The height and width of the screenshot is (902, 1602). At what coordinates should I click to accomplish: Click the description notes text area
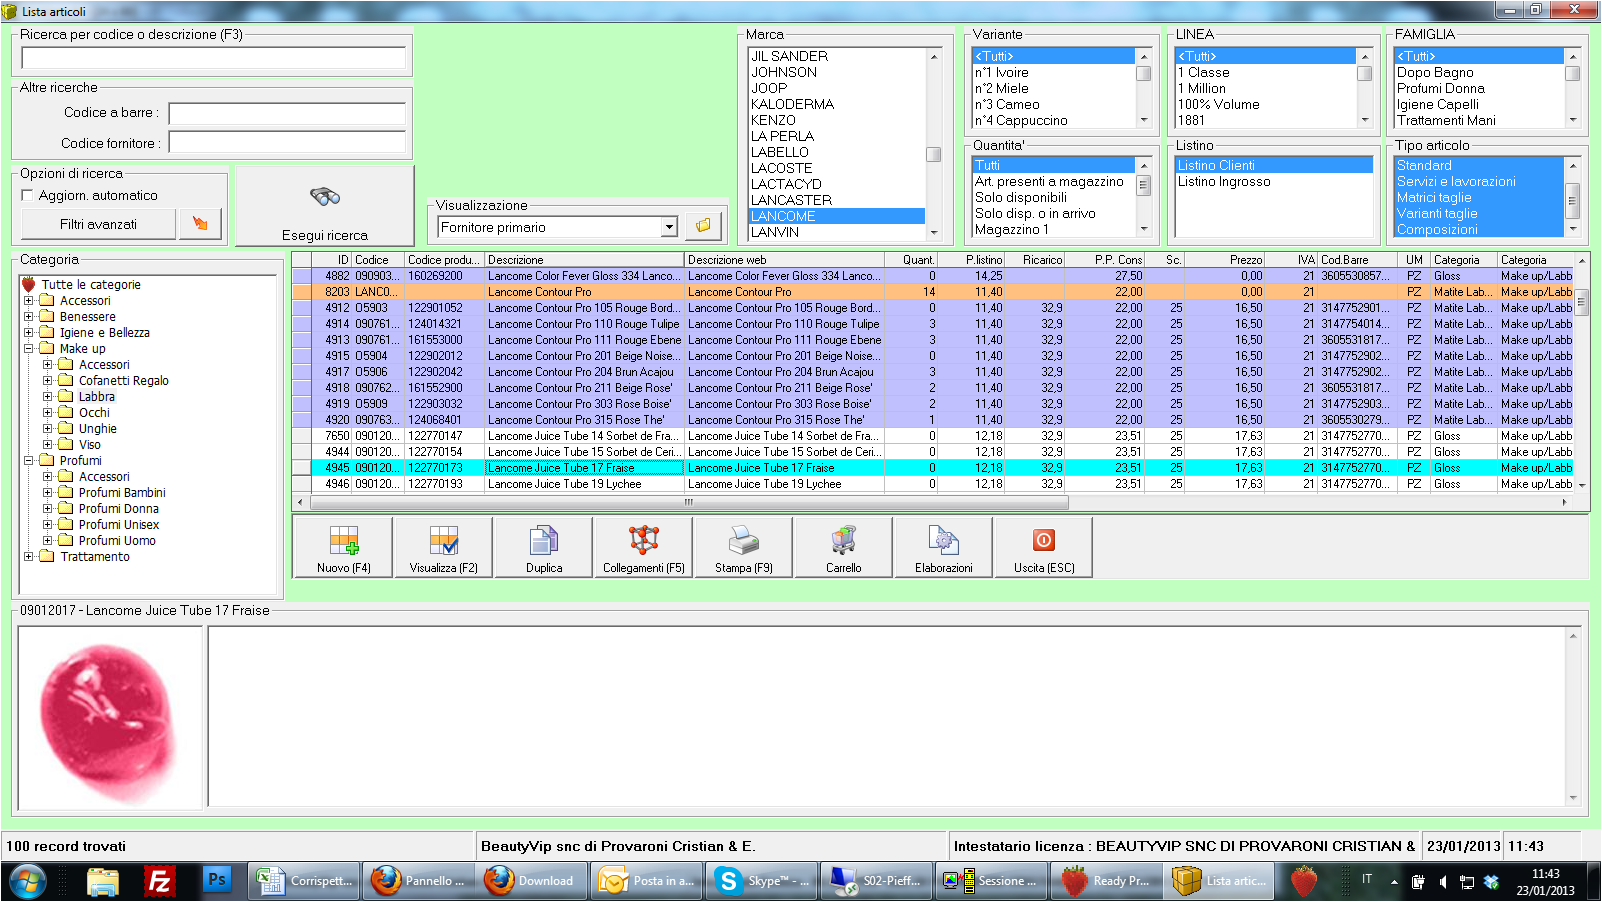coord(887,716)
